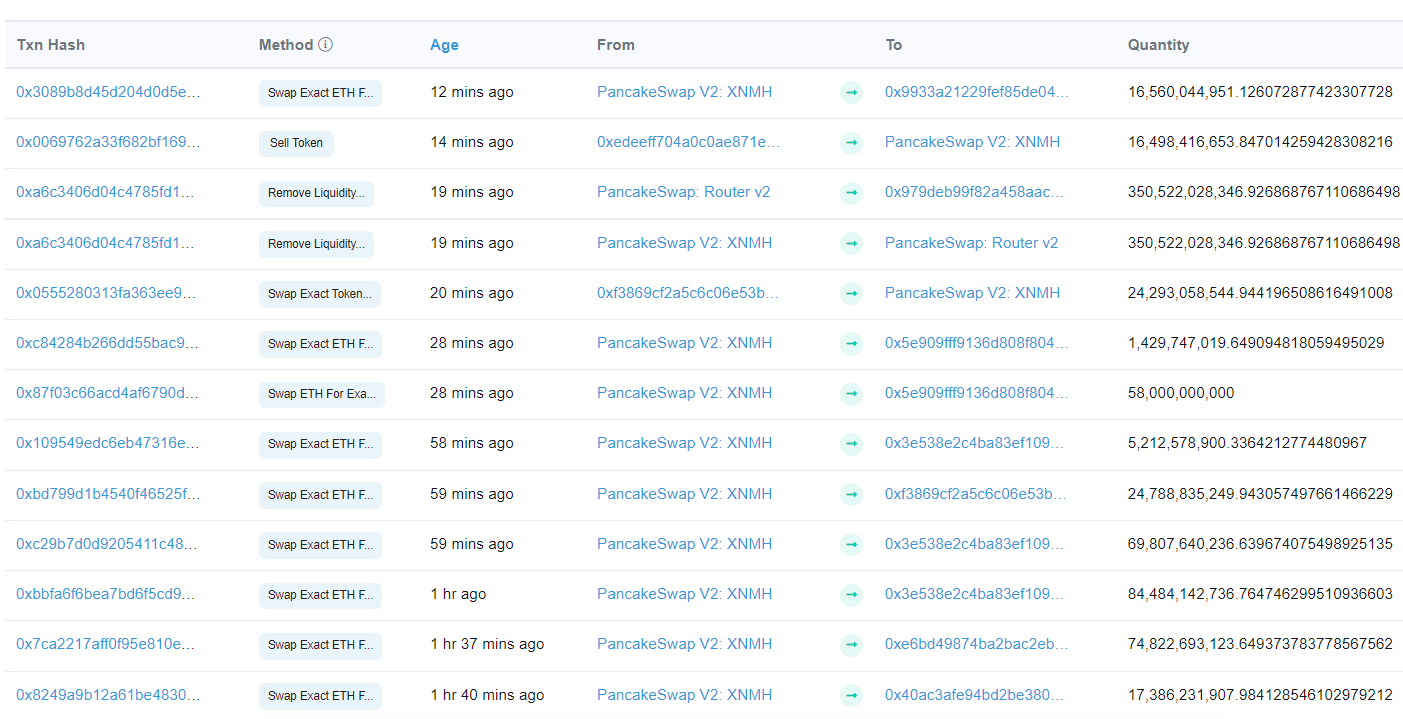Click the Method column header label
This screenshot has width=1403, height=719.
[x=286, y=45]
